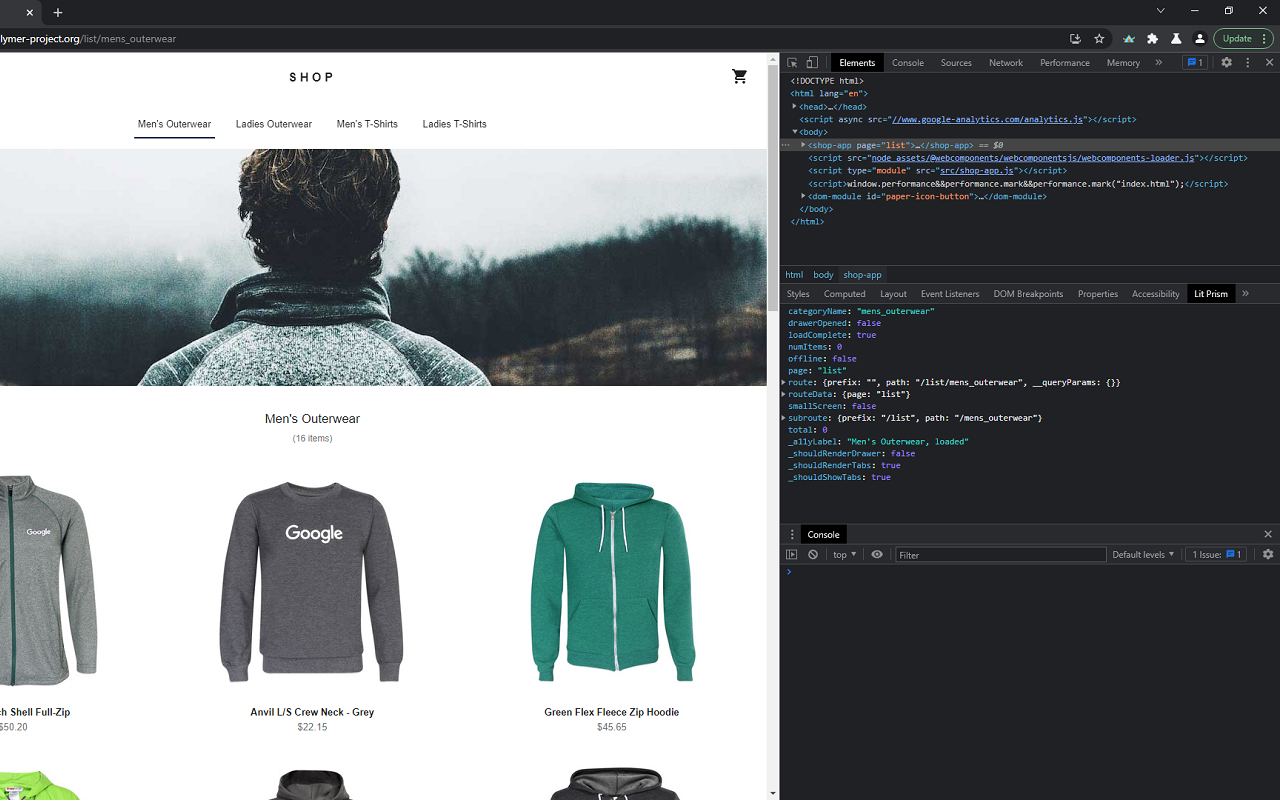This screenshot has width=1280, height=800.
Task: Open the Accessibility pane
Action: point(1156,294)
